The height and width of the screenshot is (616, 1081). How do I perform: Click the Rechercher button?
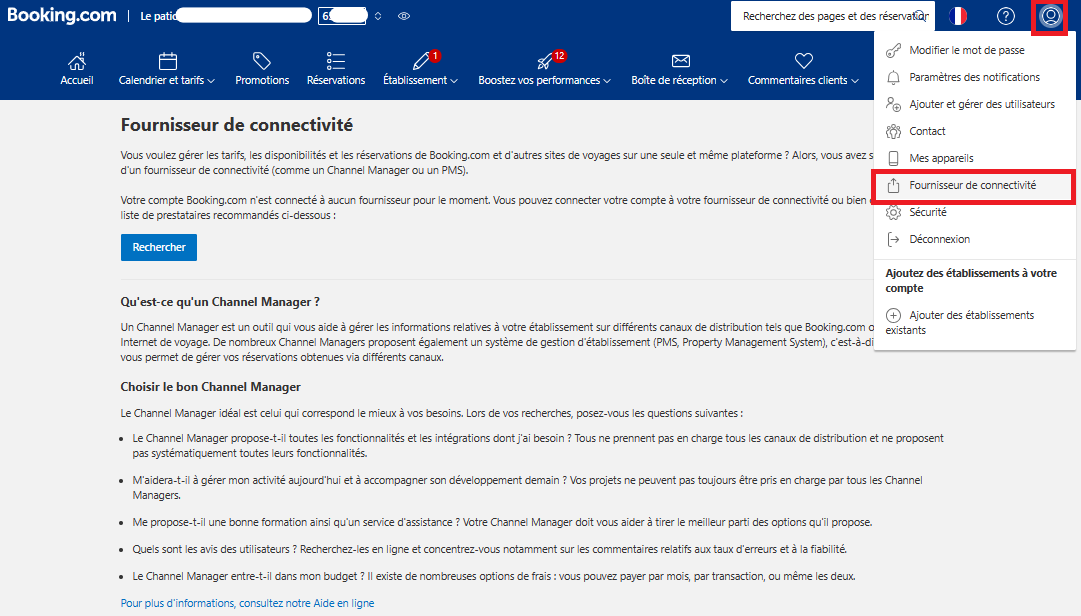pos(159,247)
